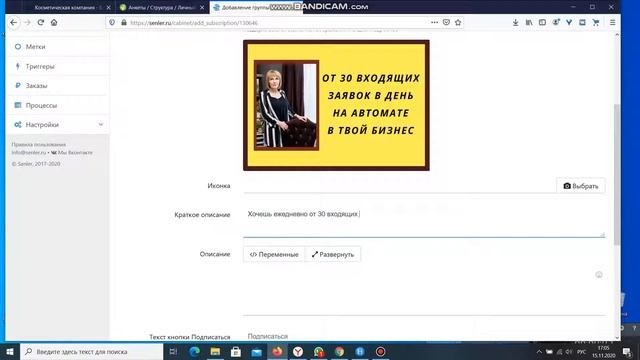Open Microsoft Edge from taskbar
The width and height of the screenshot is (640, 360).
tap(195, 351)
